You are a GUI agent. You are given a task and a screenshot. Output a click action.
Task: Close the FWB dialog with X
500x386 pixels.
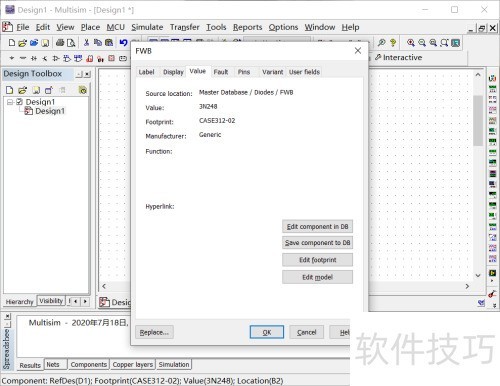[358, 51]
